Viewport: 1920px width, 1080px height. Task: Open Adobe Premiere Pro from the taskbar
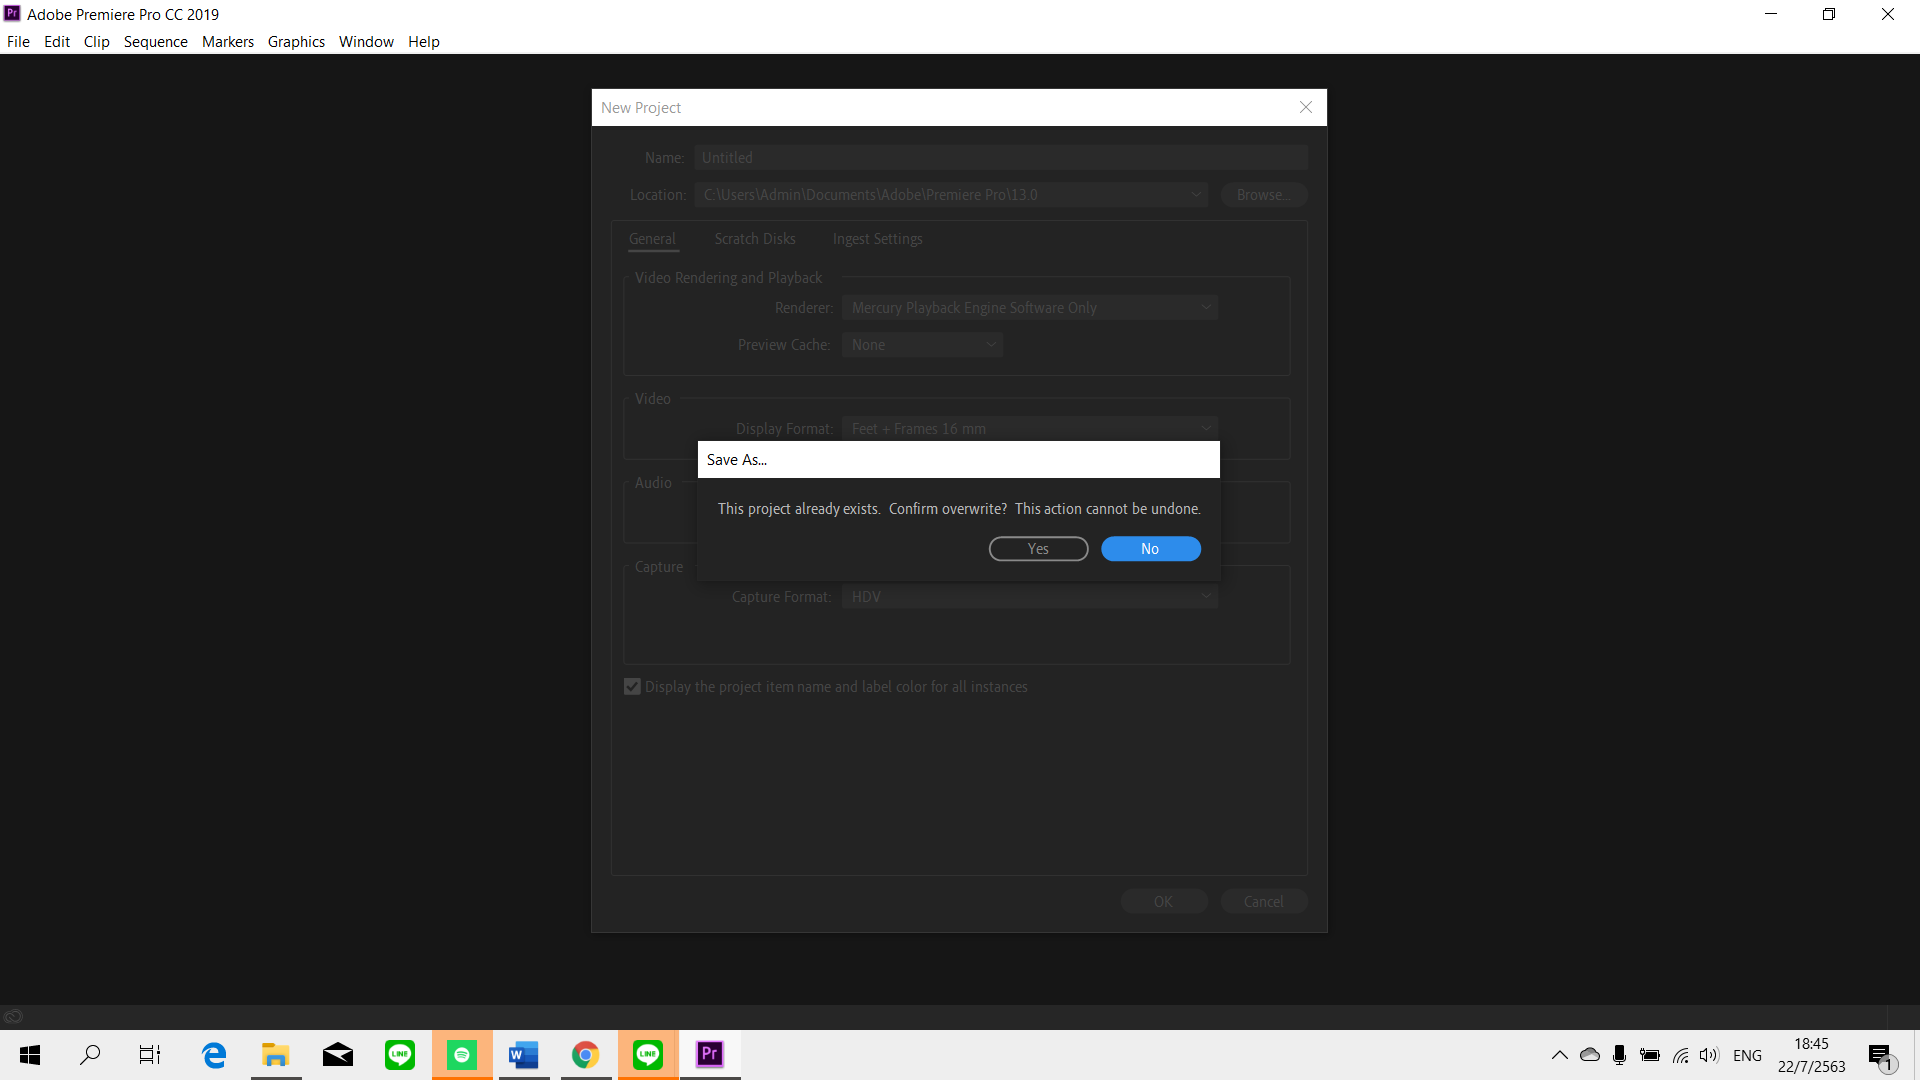tap(710, 1055)
